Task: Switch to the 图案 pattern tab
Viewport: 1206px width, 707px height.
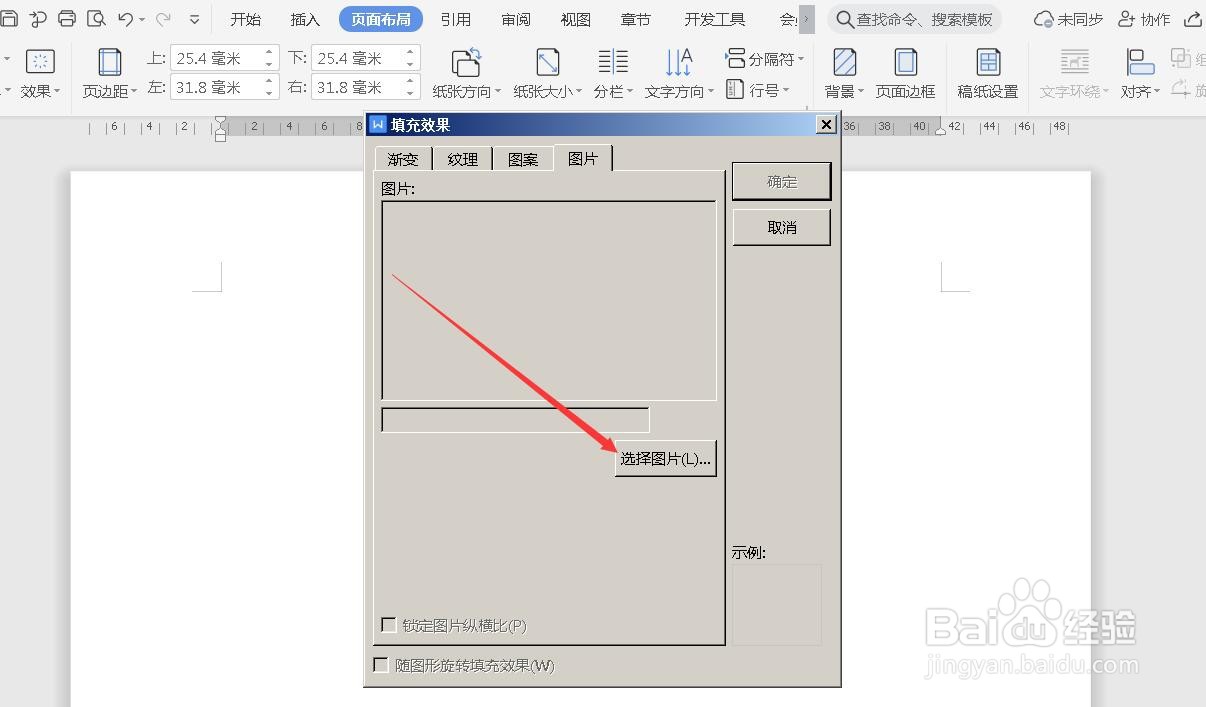Action: 523,159
